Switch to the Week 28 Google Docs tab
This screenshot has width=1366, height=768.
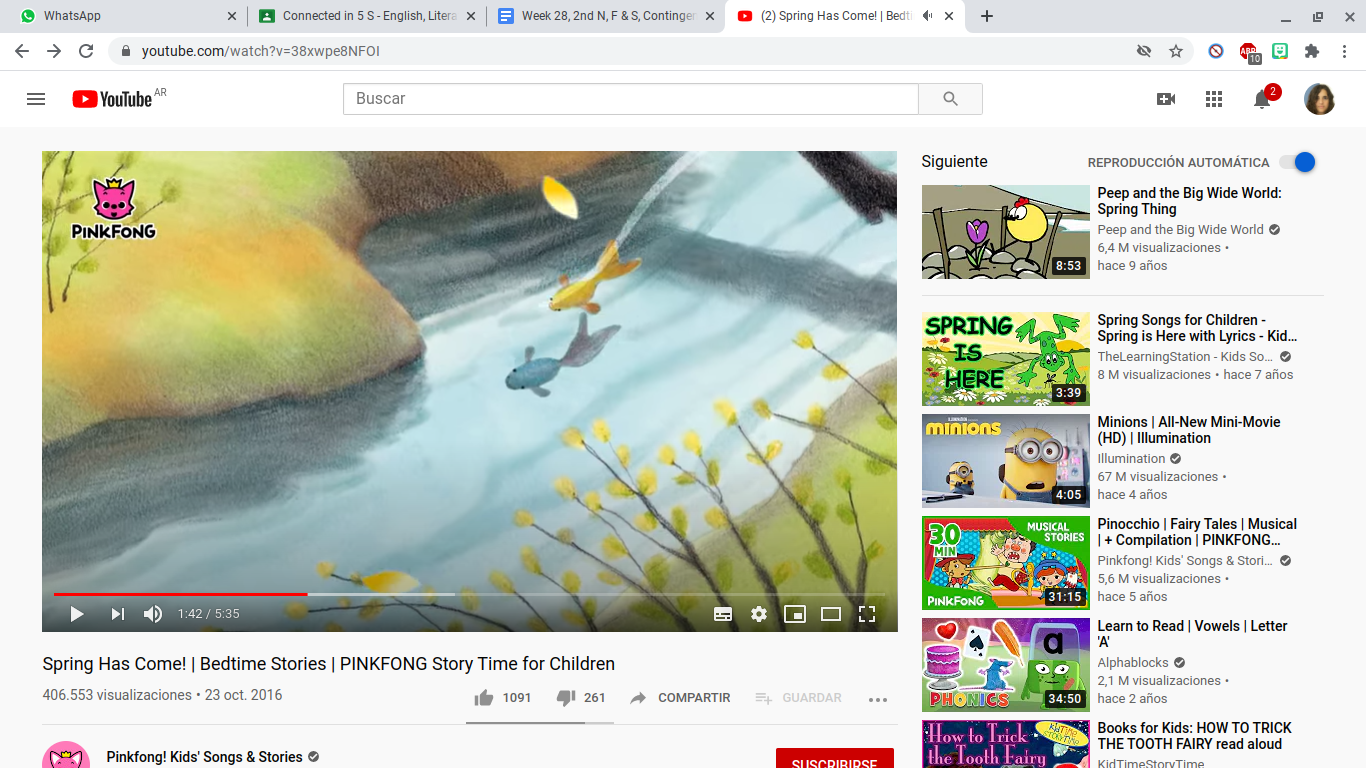(608, 16)
